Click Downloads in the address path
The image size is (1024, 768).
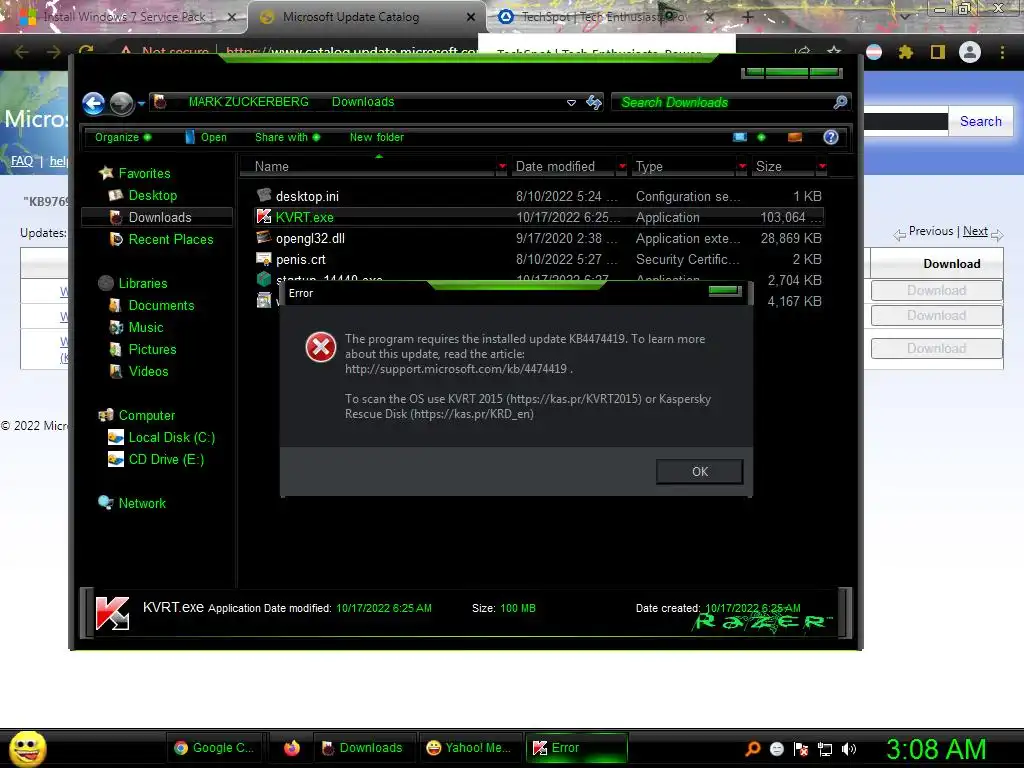pos(363,102)
